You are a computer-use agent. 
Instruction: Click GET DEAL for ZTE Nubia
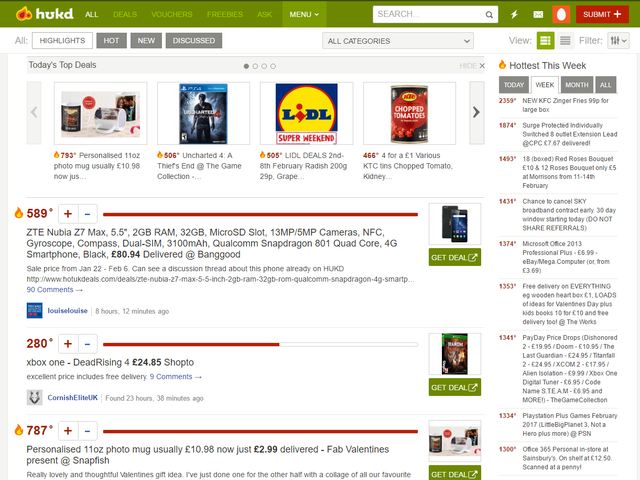(x=455, y=257)
